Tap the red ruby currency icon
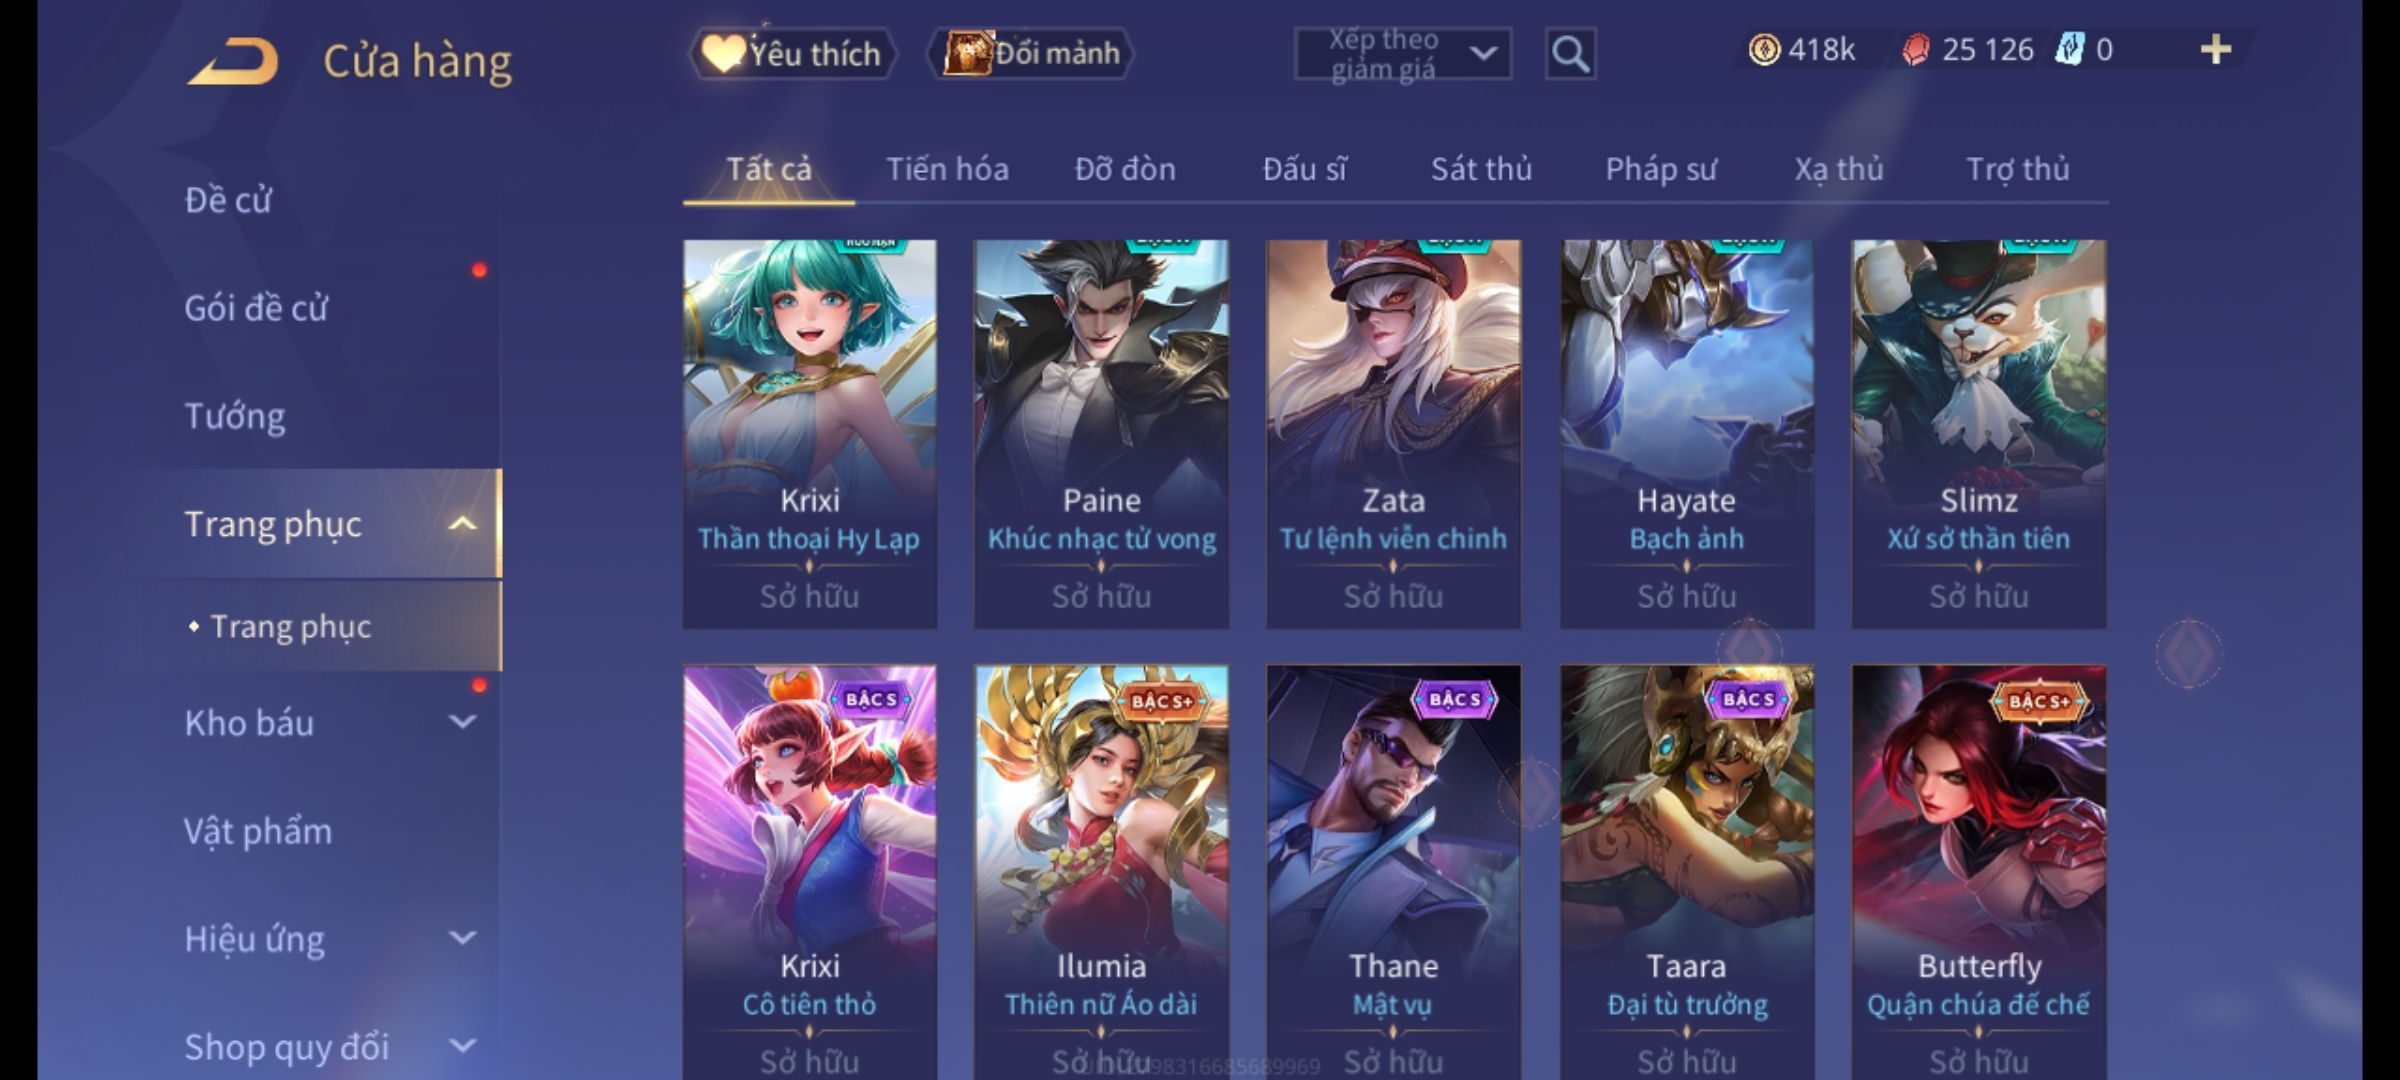 tap(1915, 50)
